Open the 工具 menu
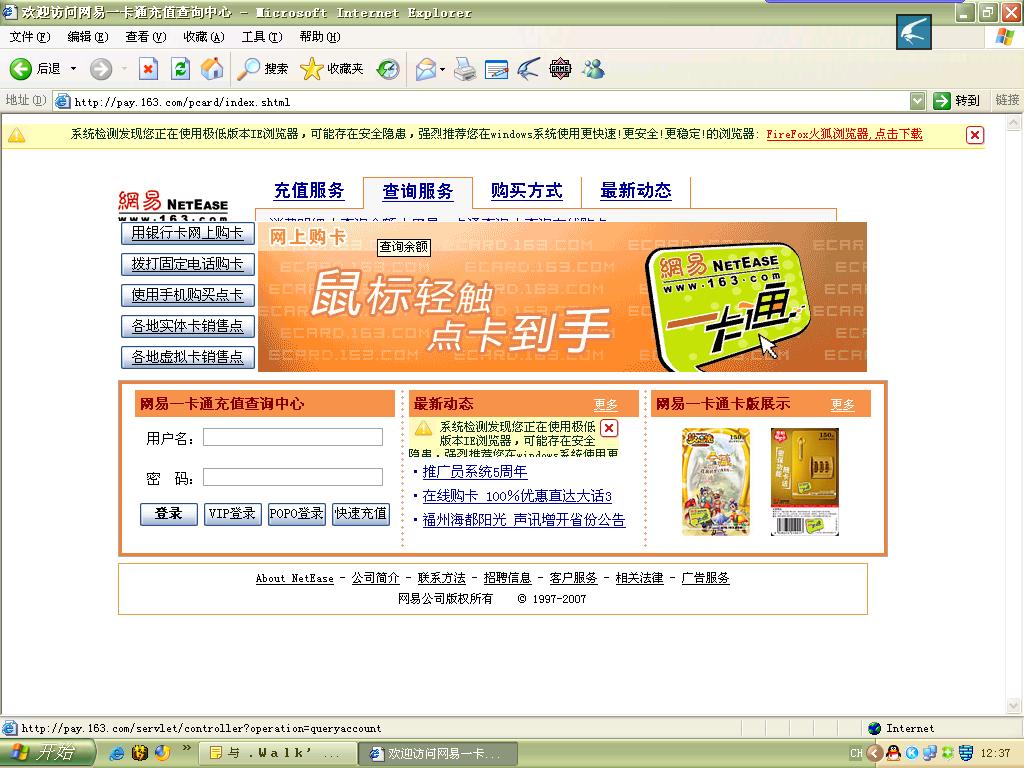Image resolution: width=1024 pixels, height=768 pixels. (x=262, y=37)
